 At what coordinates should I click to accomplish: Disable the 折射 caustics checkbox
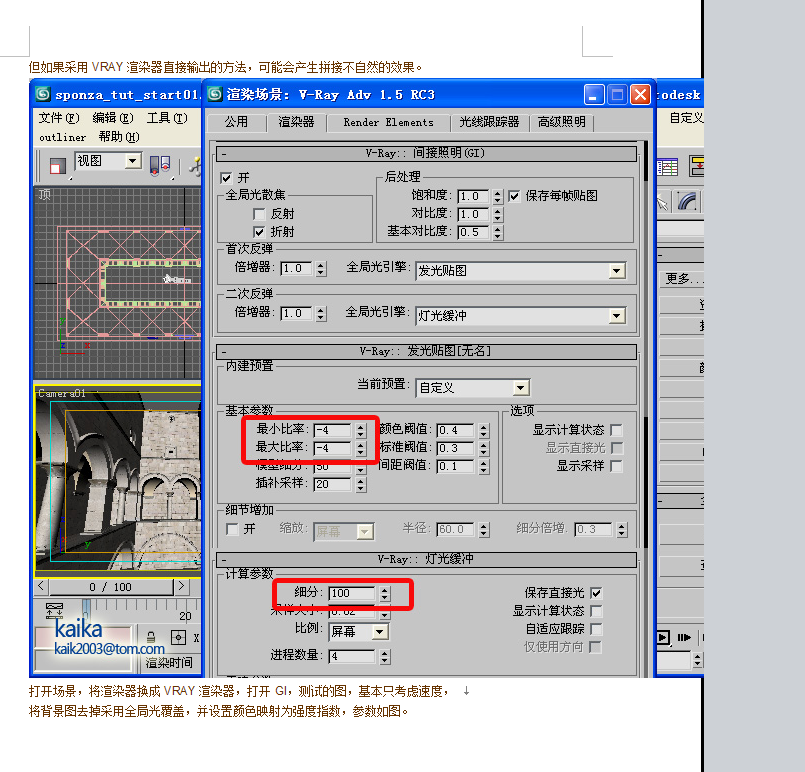click(x=259, y=231)
